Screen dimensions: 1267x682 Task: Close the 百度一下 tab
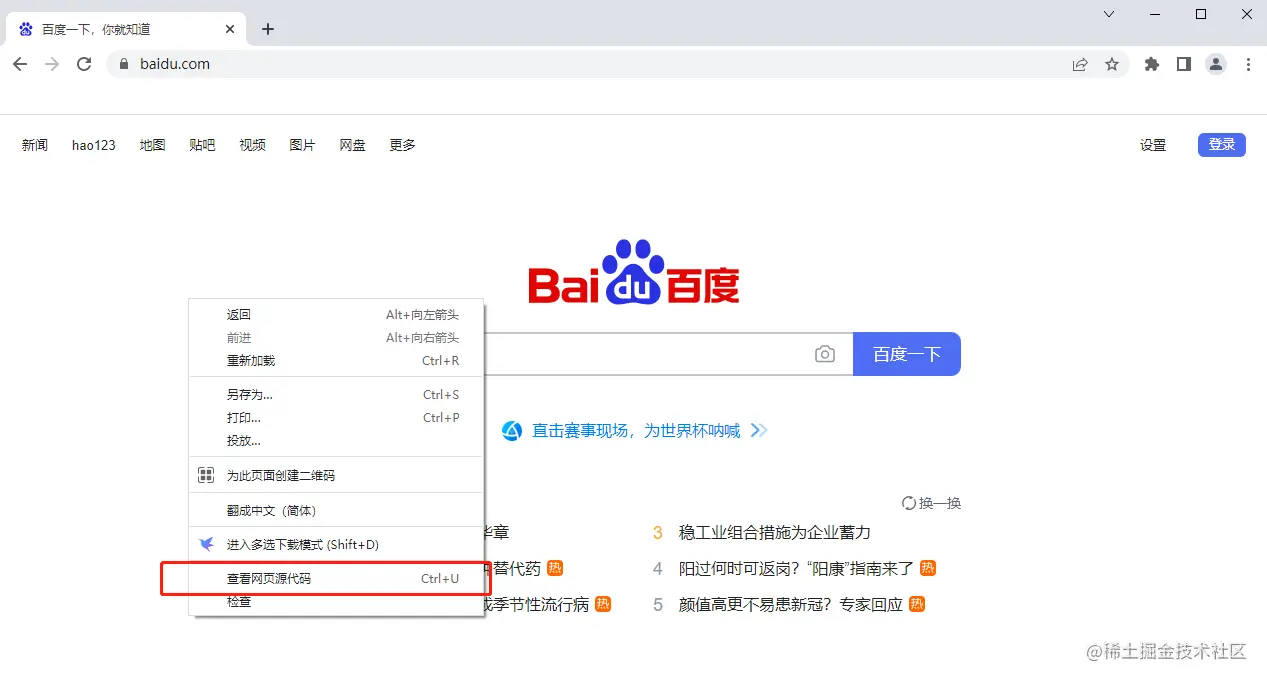pyautogui.click(x=229, y=29)
